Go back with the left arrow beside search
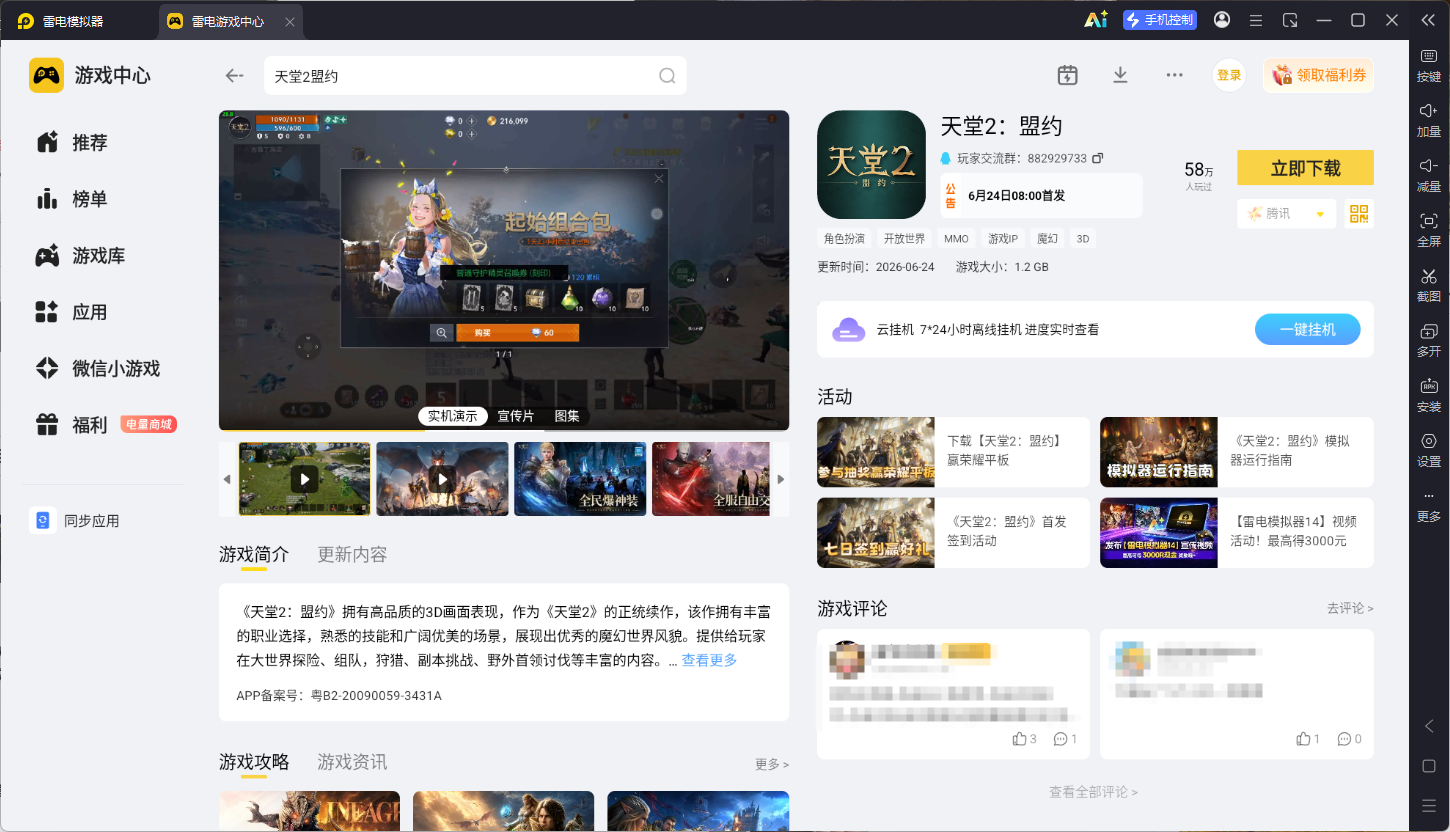 point(234,75)
